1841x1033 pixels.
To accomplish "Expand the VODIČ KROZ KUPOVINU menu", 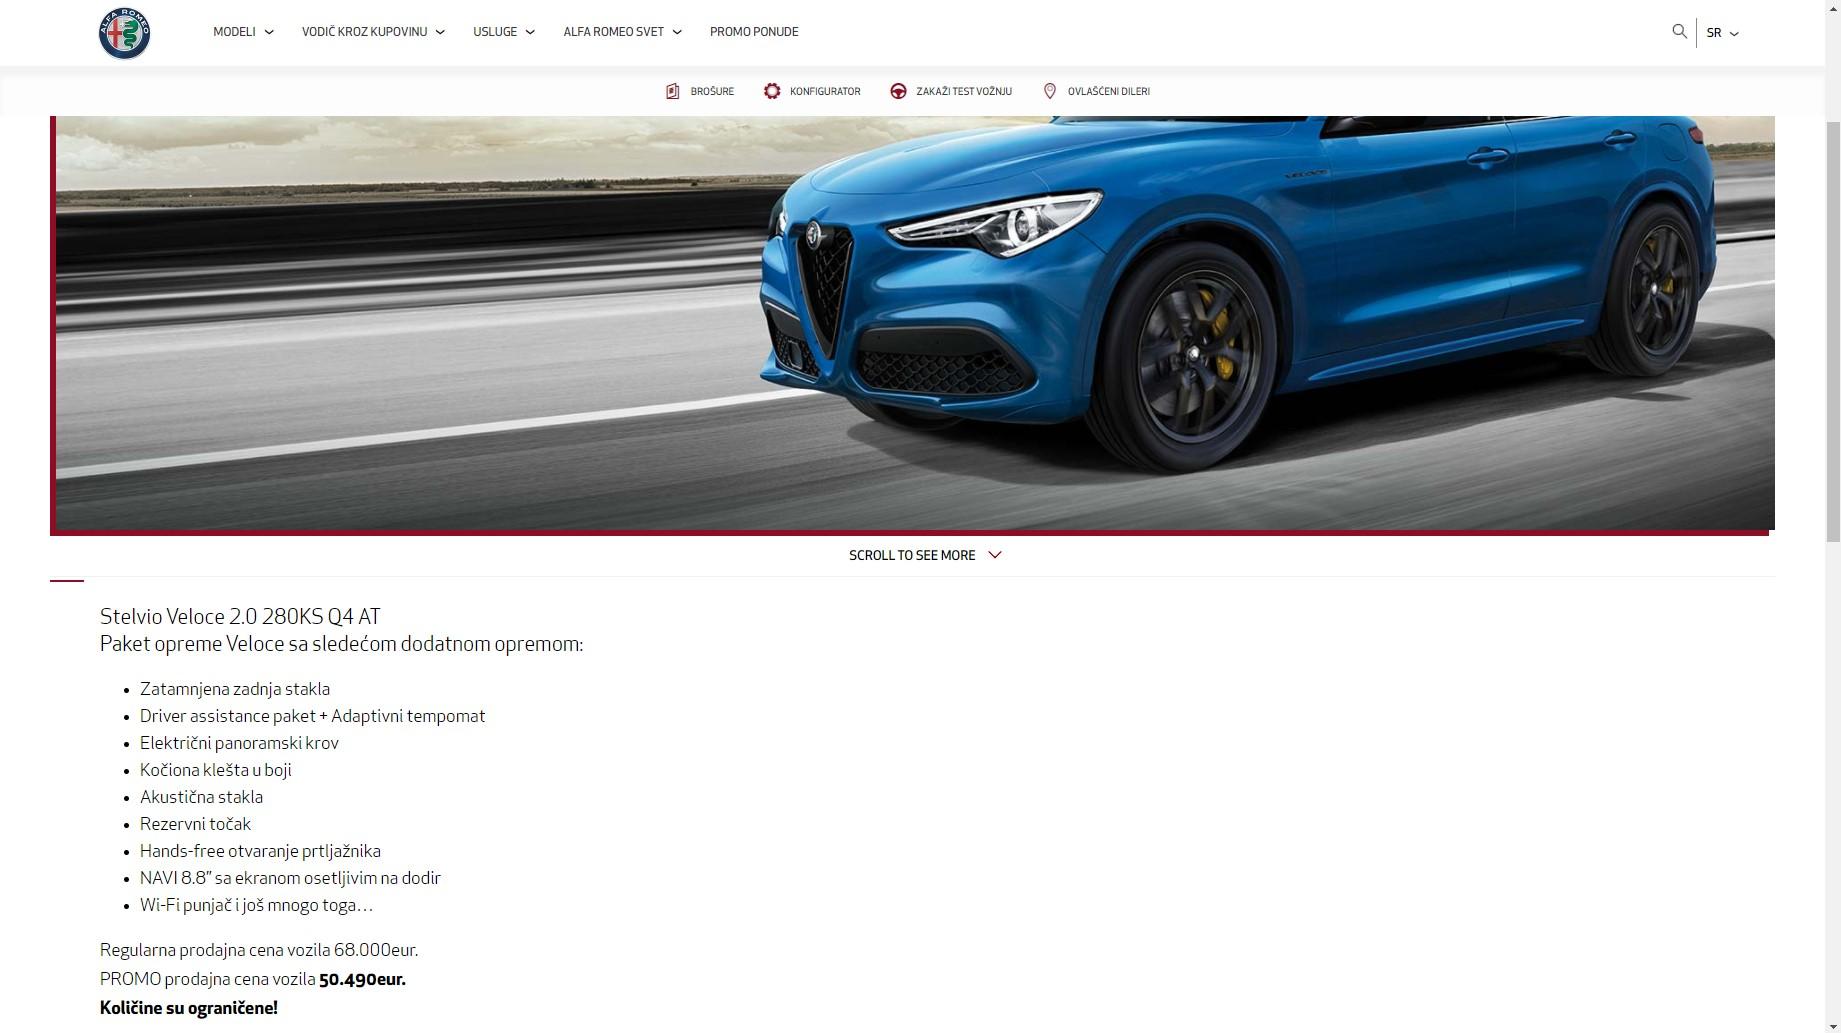I will 373,32.
